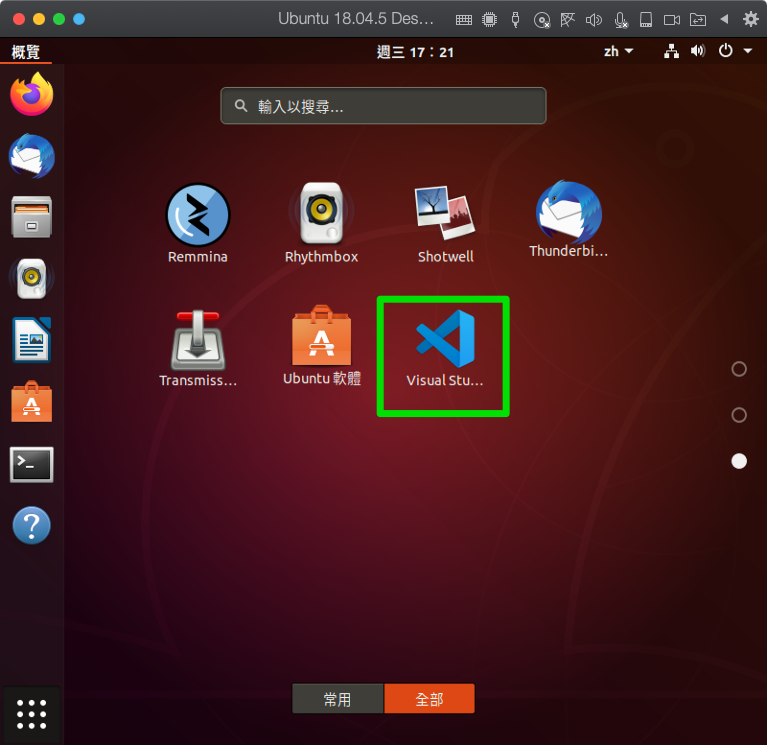767x745 pixels.
Task: Open Files manager in the dock
Action: pos(32,217)
